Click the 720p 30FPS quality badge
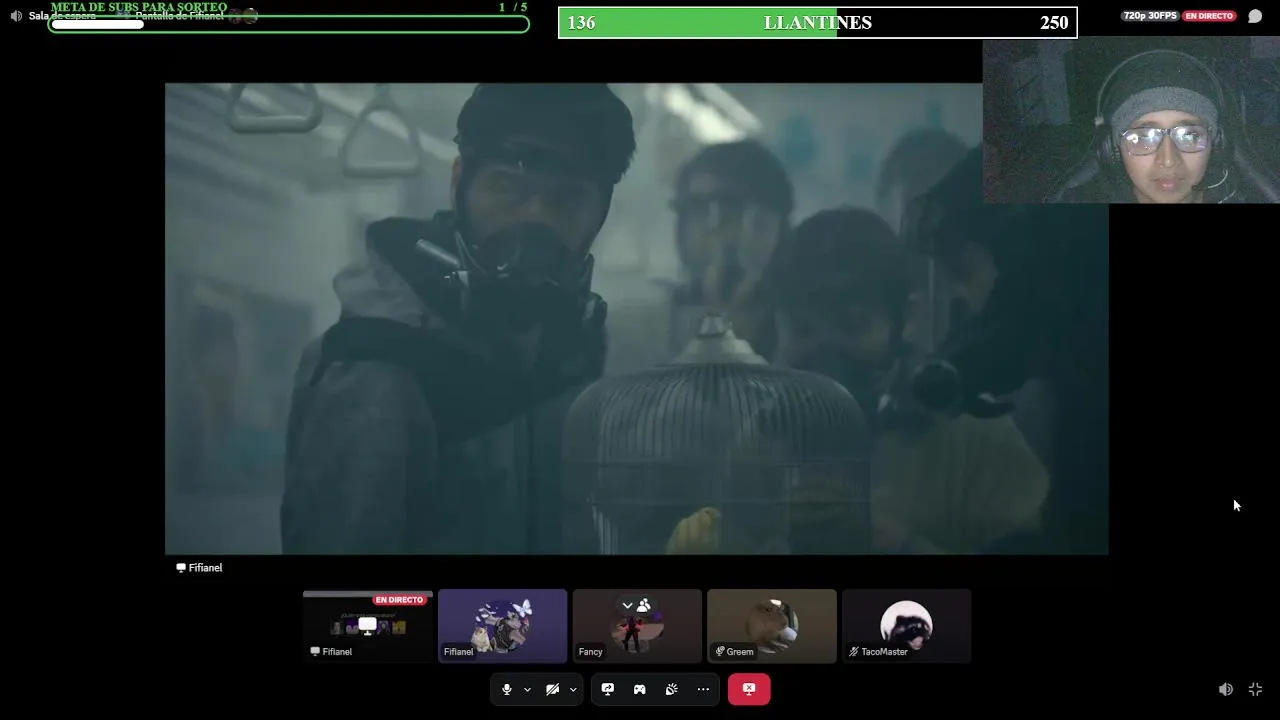The height and width of the screenshot is (720, 1280). point(1150,16)
